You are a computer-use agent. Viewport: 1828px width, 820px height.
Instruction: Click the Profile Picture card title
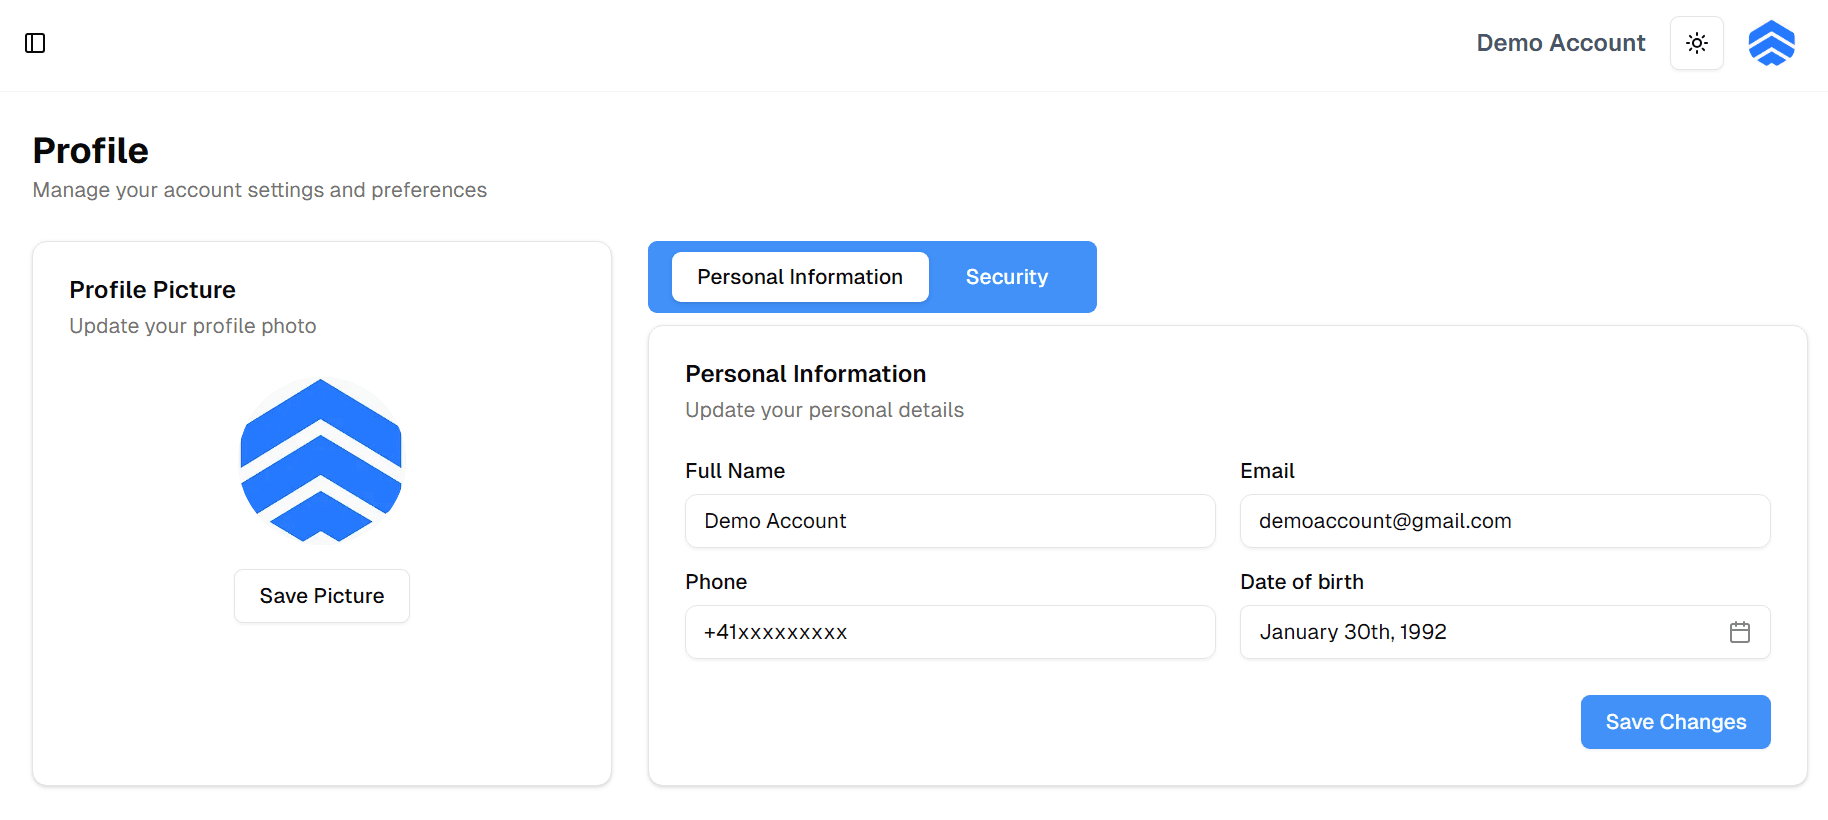click(x=153, y=290)
